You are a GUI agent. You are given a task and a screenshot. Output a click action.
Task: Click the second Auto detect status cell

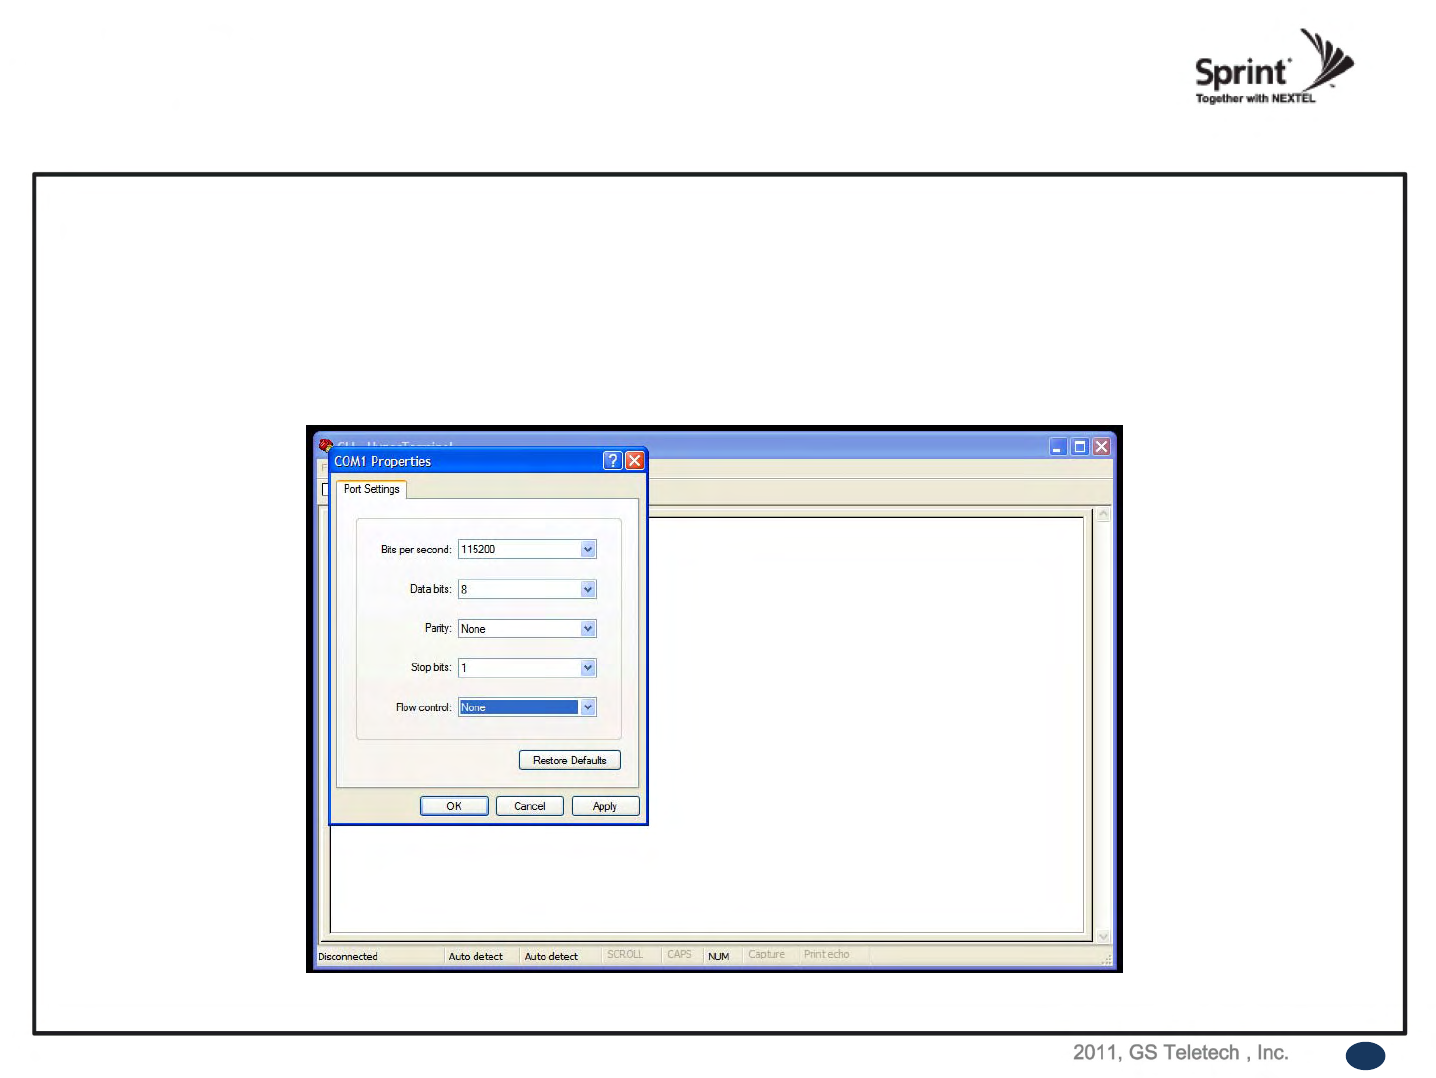coord(551,957)
